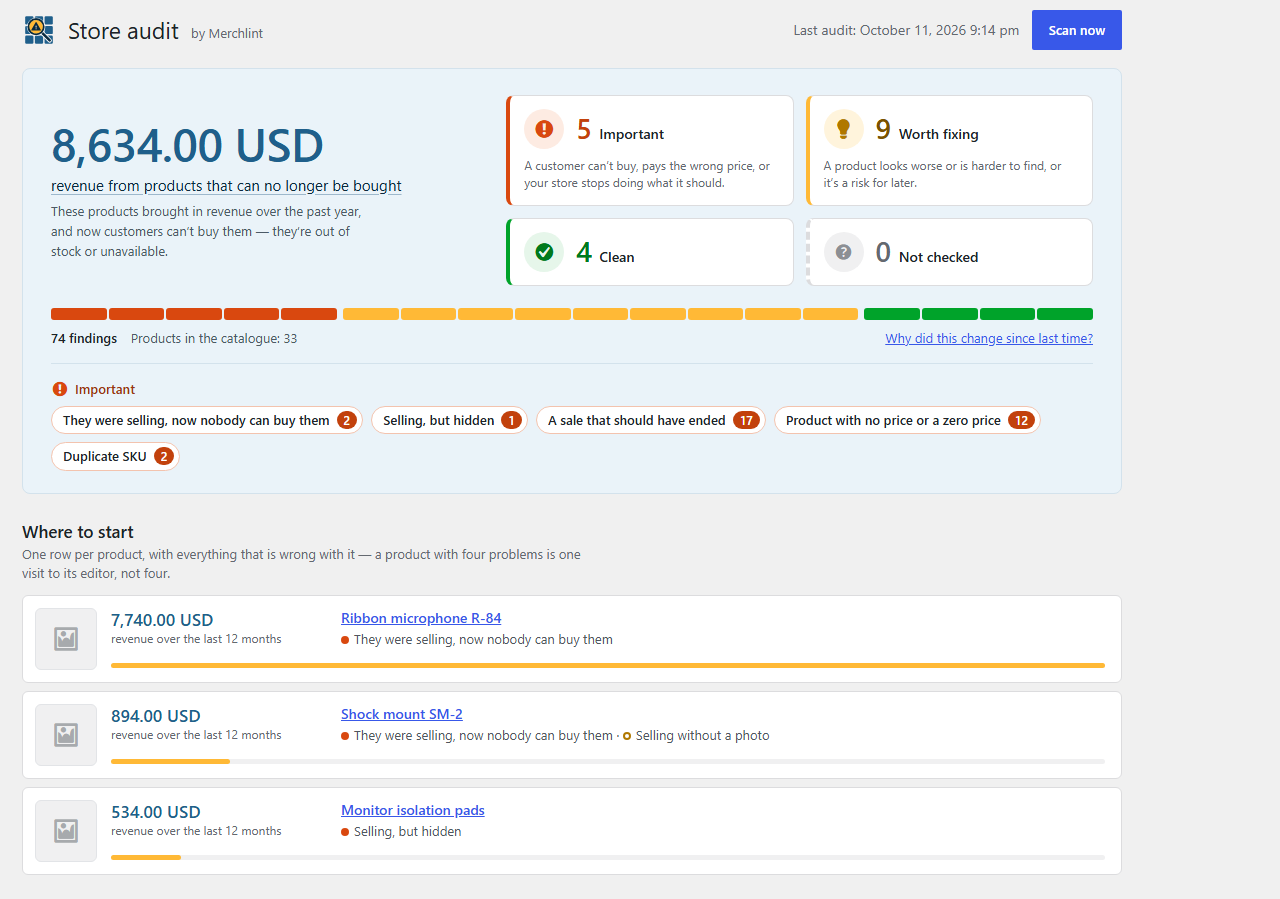Click the first orange segment of the findings bar
Image resolution: width=1280 pixels, height=899 pixels.
(x=370, y=314)
